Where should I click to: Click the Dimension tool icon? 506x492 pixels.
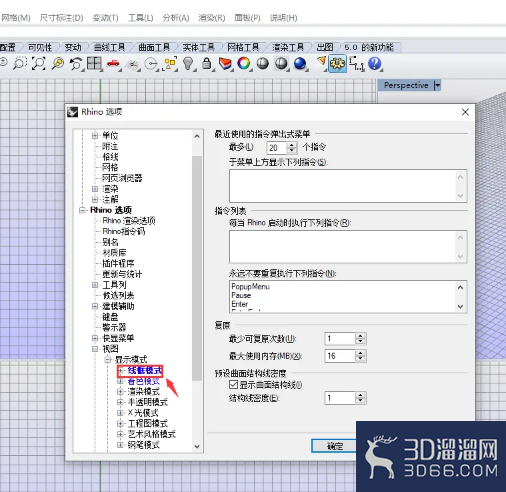click(x=356, y=63)
